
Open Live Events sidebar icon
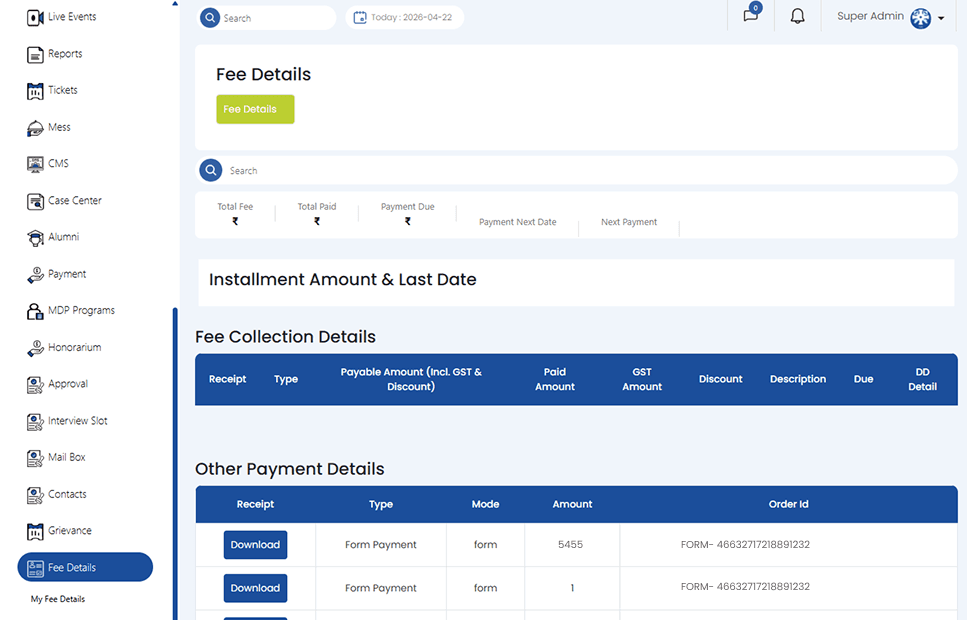(35, 18)
